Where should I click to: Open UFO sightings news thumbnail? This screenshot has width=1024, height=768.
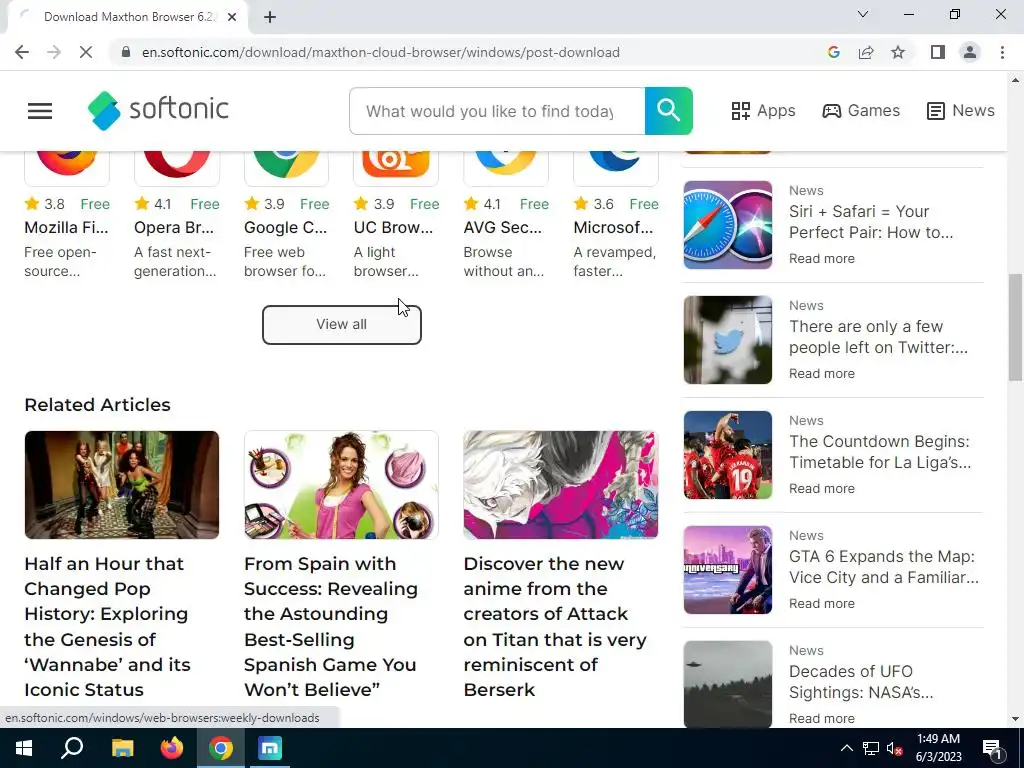click(x=728, y=684)
